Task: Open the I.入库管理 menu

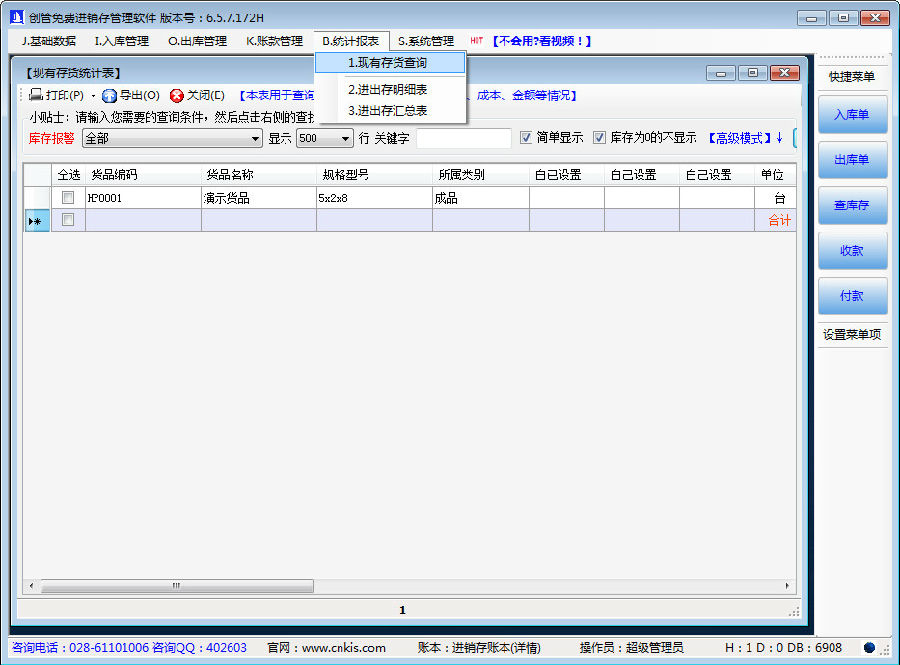Action: (122, 41)
